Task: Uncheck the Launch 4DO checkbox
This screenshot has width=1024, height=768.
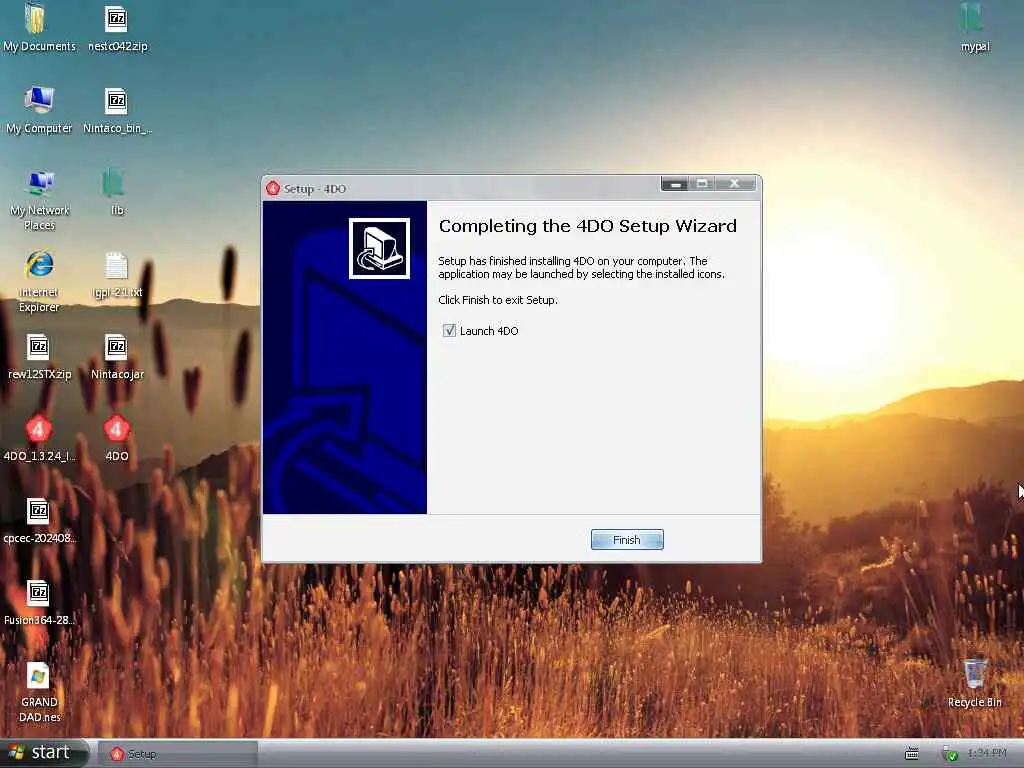Action: (449, 330)
